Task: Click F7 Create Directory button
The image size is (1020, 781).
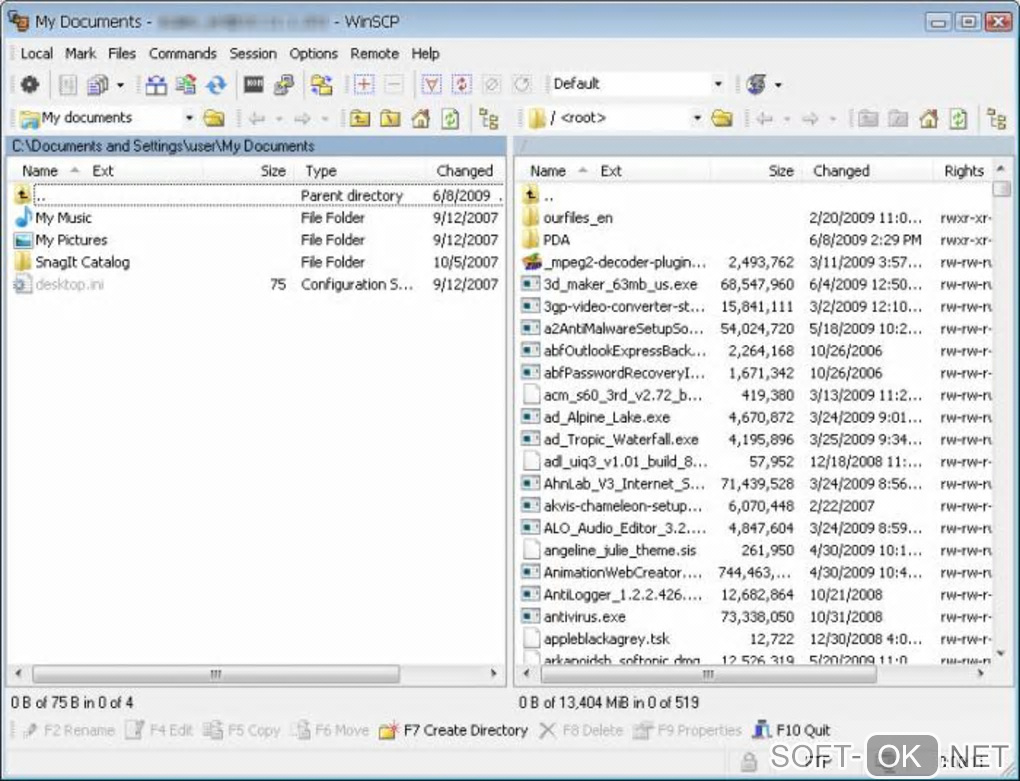Action: (454, 730)
